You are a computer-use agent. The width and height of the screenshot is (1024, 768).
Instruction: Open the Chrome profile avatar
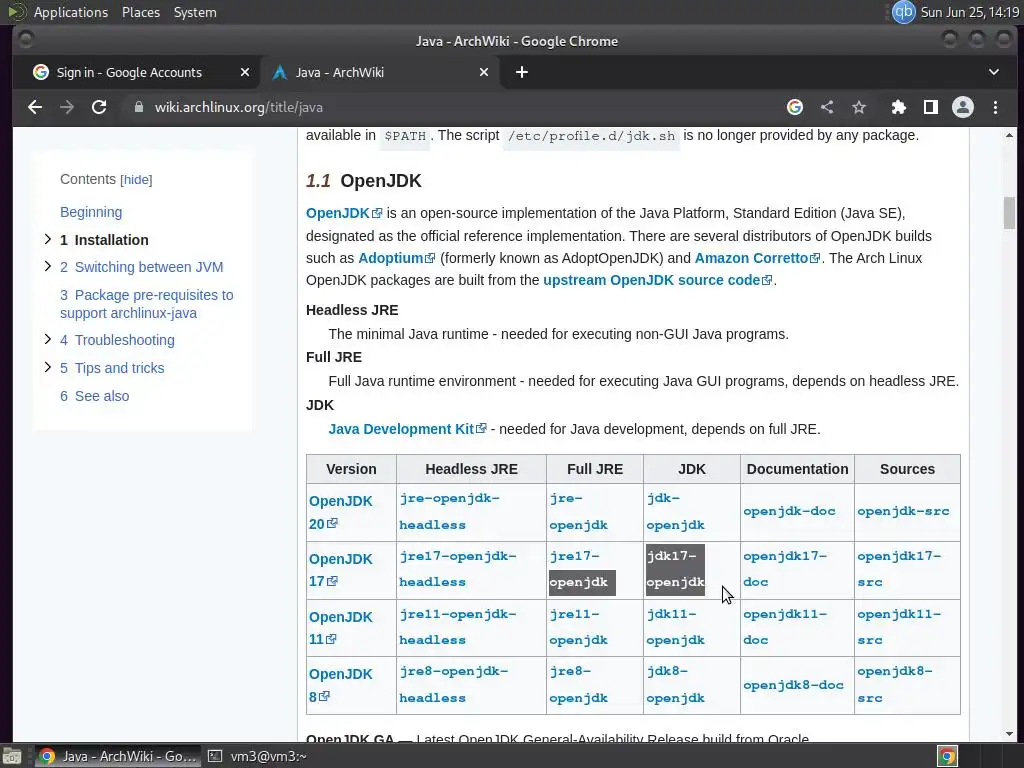963,107
